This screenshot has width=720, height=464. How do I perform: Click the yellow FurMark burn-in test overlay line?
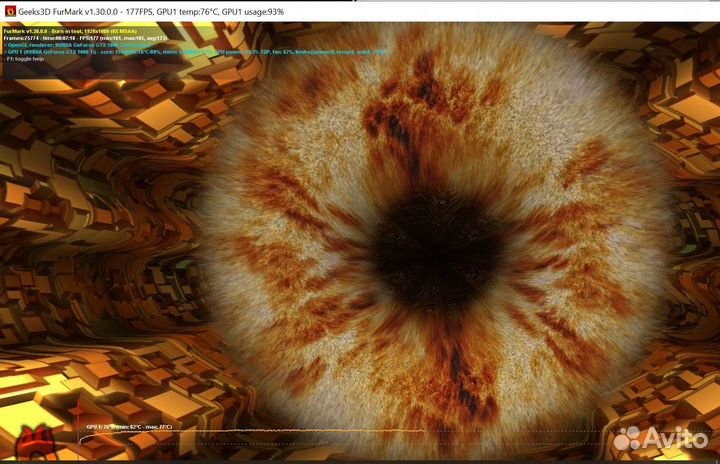[70, 30]
